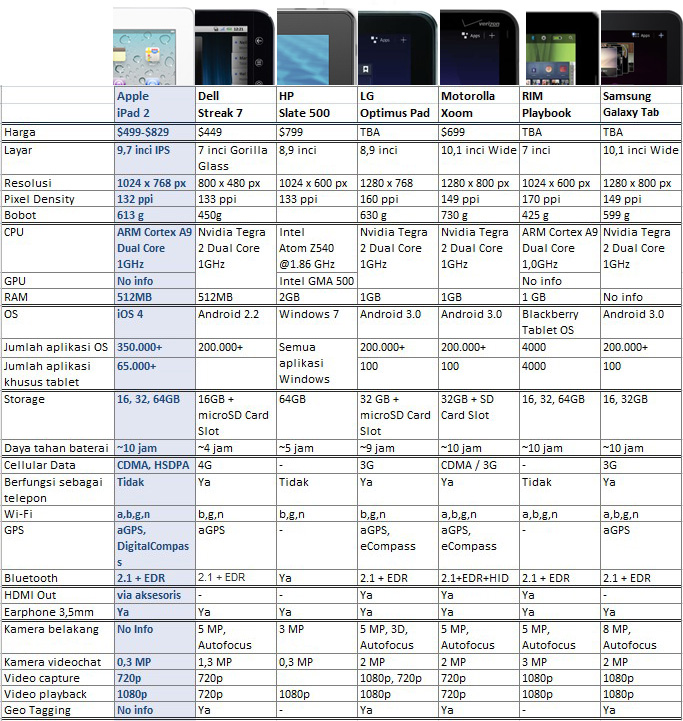Click the 'Storage' row label
683x721 pixels.
coord(24,399)
